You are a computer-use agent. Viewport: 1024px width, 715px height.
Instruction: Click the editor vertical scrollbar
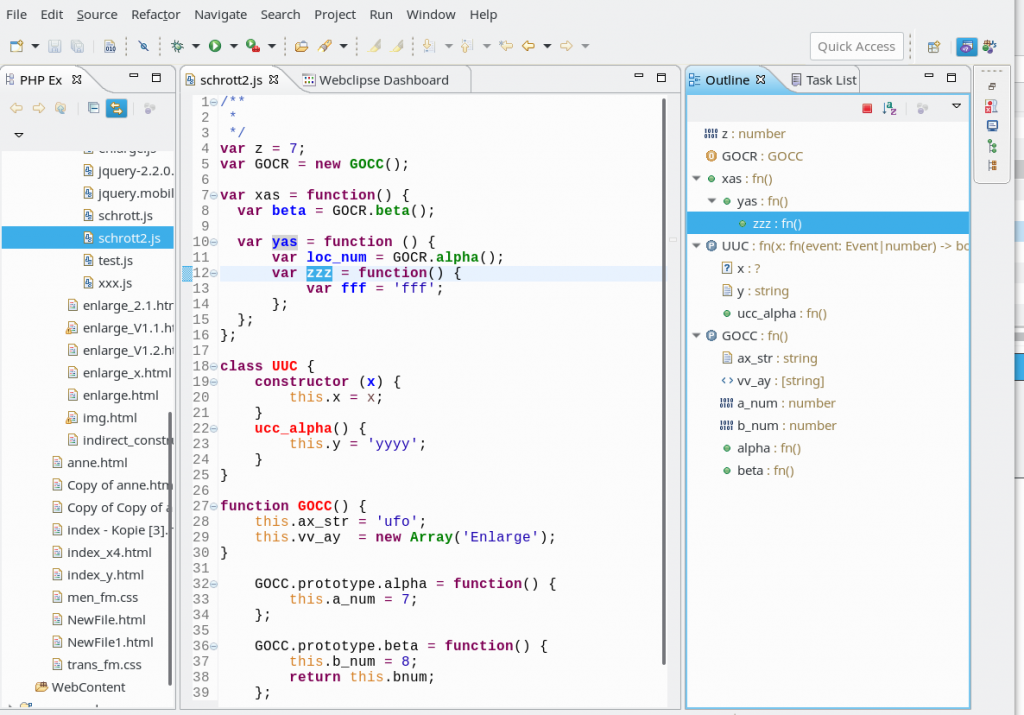665,380
